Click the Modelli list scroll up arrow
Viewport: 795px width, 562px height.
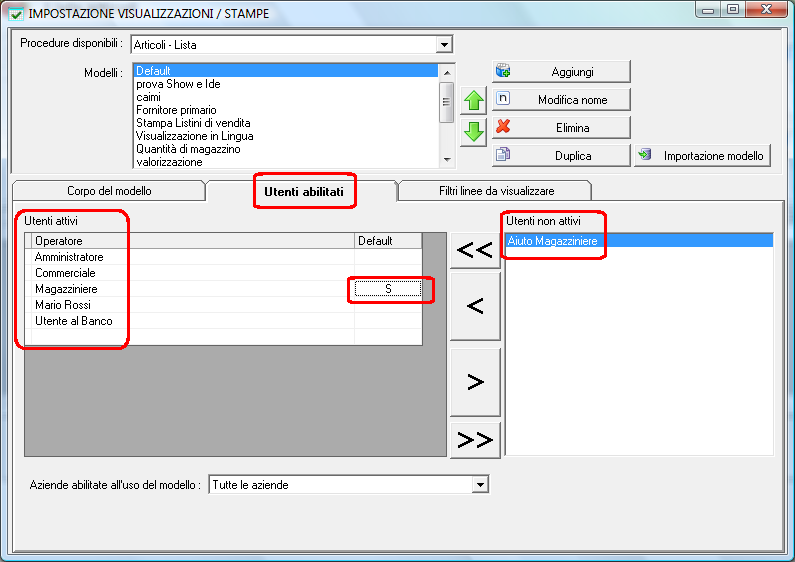coord(447,73)
